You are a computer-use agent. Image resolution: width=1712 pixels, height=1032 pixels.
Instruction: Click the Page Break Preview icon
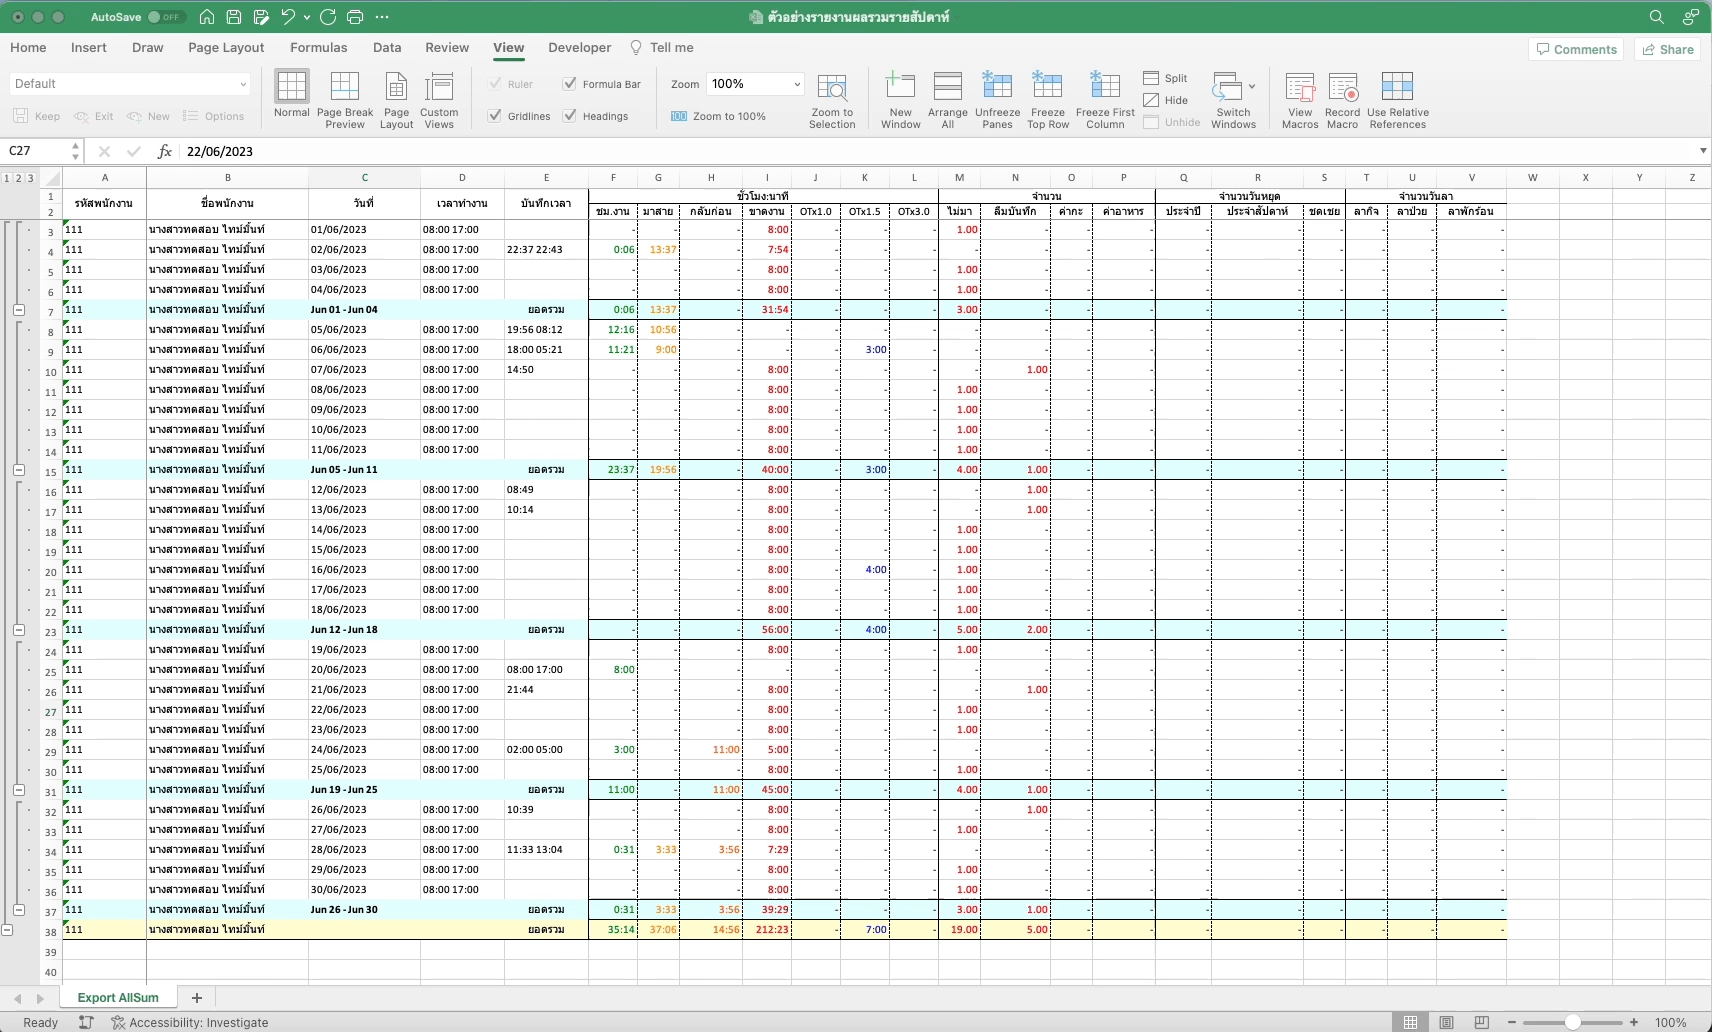click(x=344, y=88)
